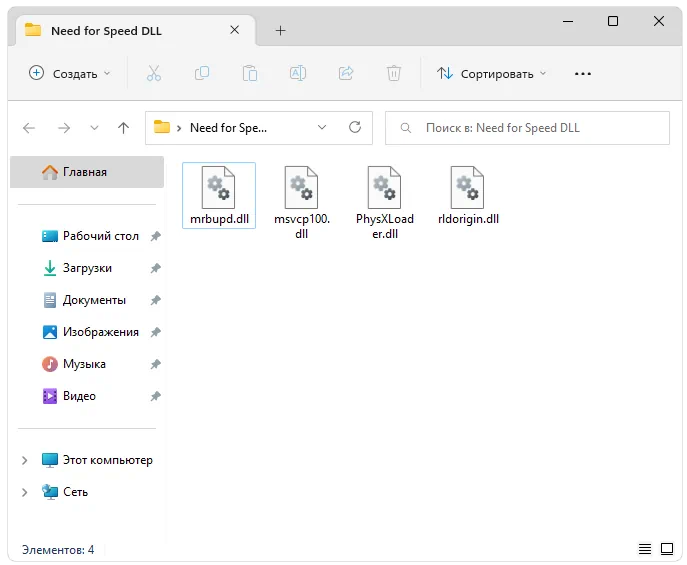Select the mrbupd.dll file
This screenshot has width=687, height=565.
coord(219,195)
